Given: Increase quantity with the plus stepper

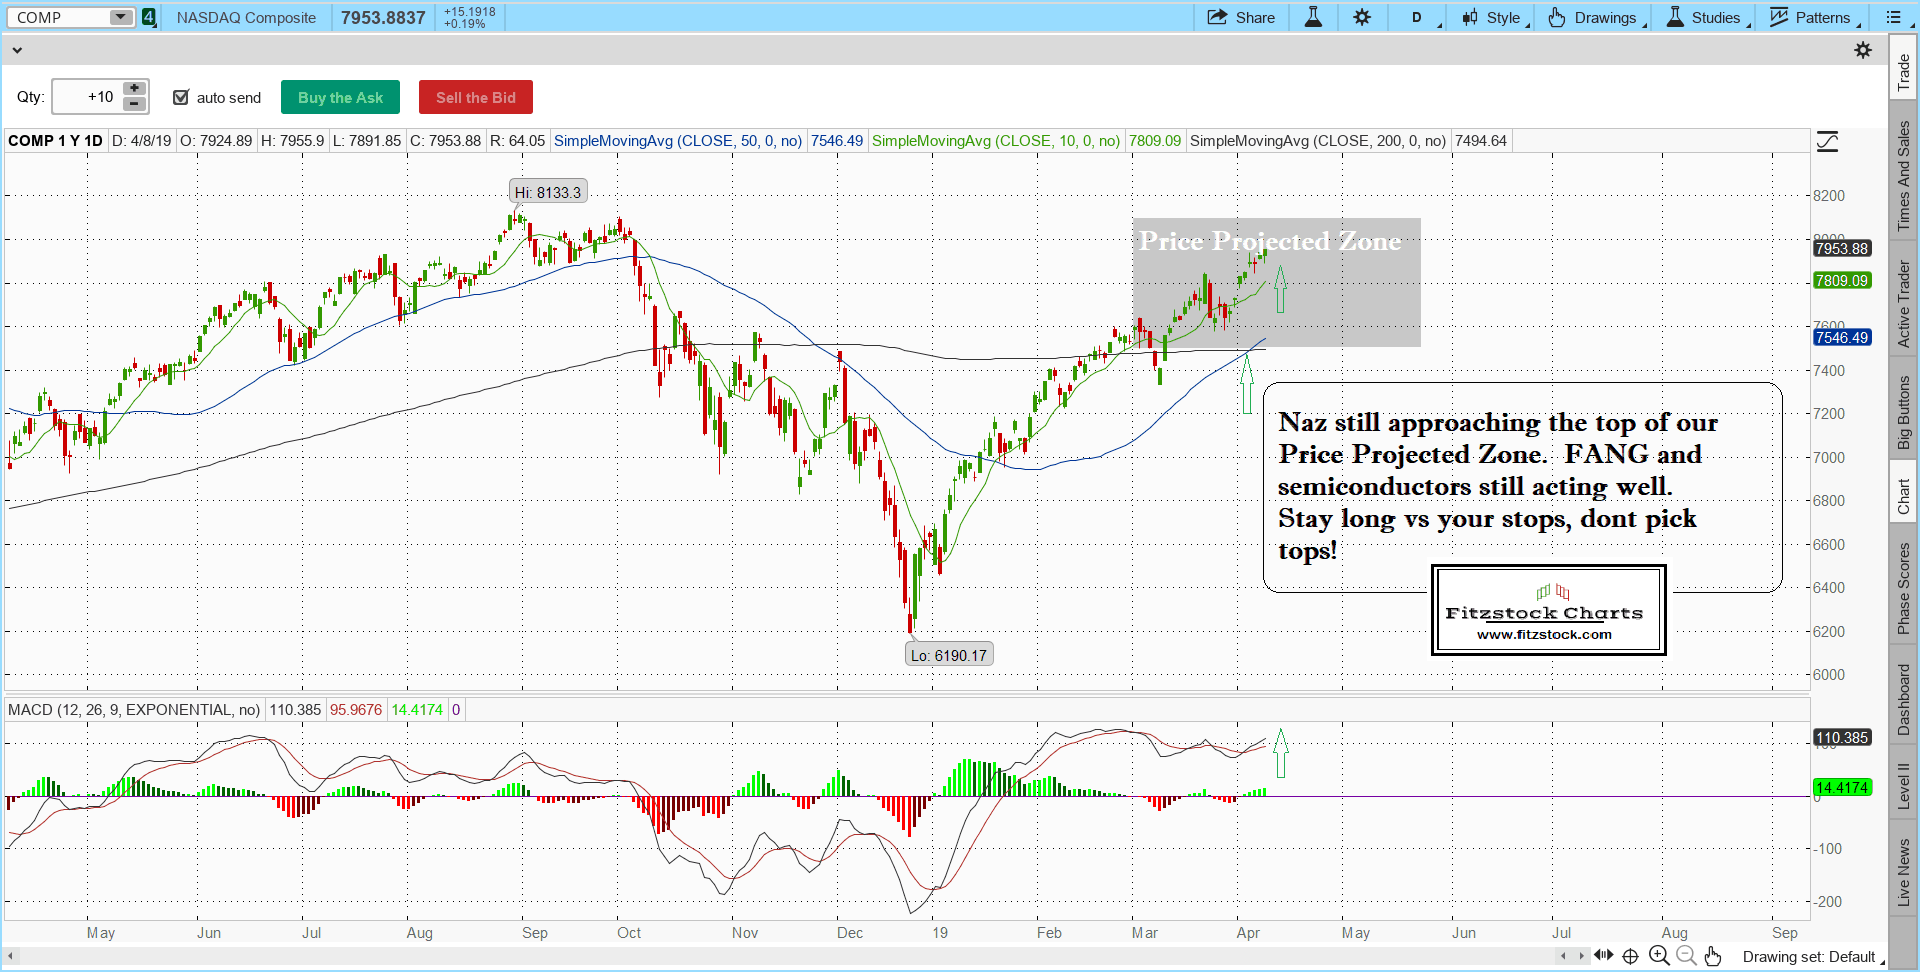Looking at the screenshot, I should pos(134,89).
